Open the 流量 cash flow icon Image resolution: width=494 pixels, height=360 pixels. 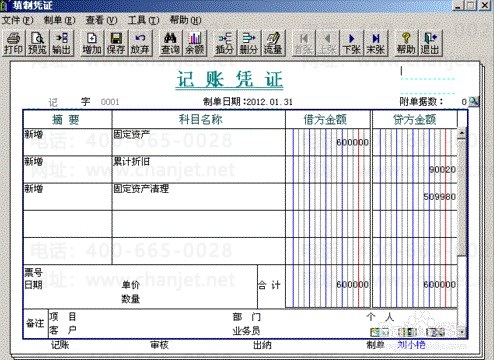click(x=273, y=43)
